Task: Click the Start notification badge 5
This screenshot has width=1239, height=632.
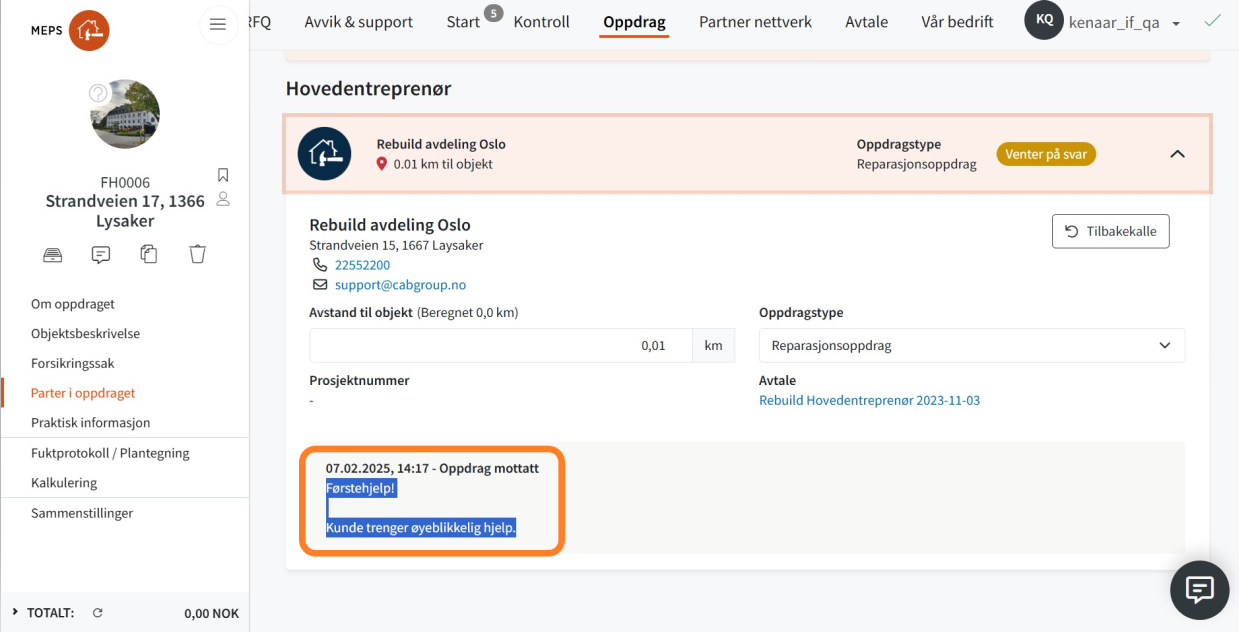Action: point(493,13)
